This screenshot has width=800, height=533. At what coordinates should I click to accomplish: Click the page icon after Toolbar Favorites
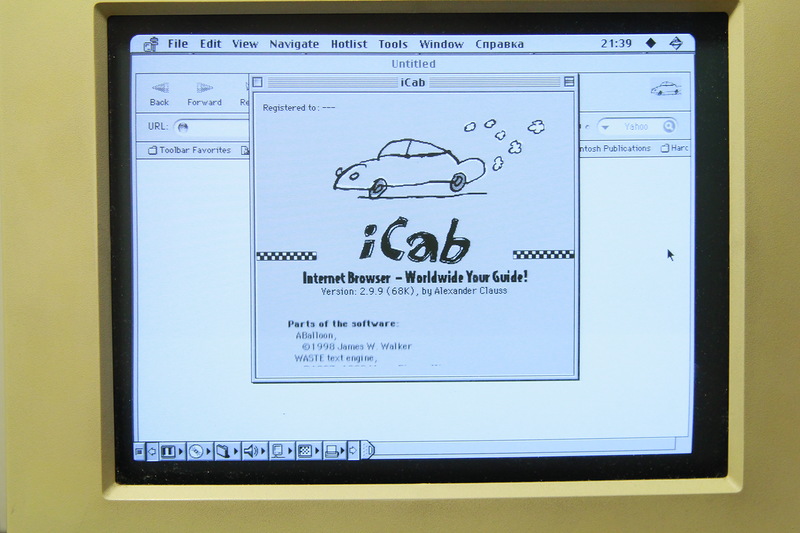coord(245,150)
